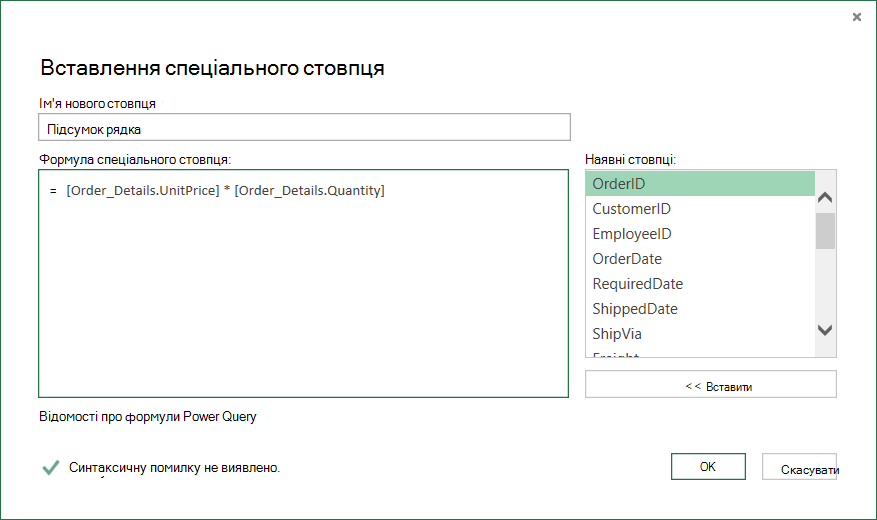877x520 pixels.
Task: Select ShippedDate in the available columns list
Action: point(700,309)
